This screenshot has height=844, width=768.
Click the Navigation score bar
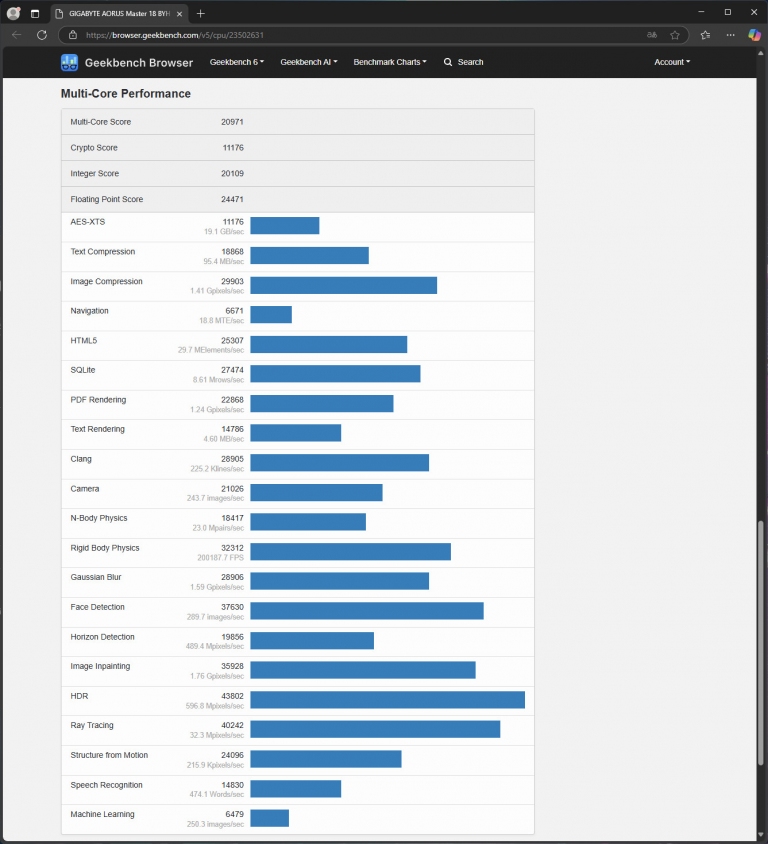click(x=271, y=314)
